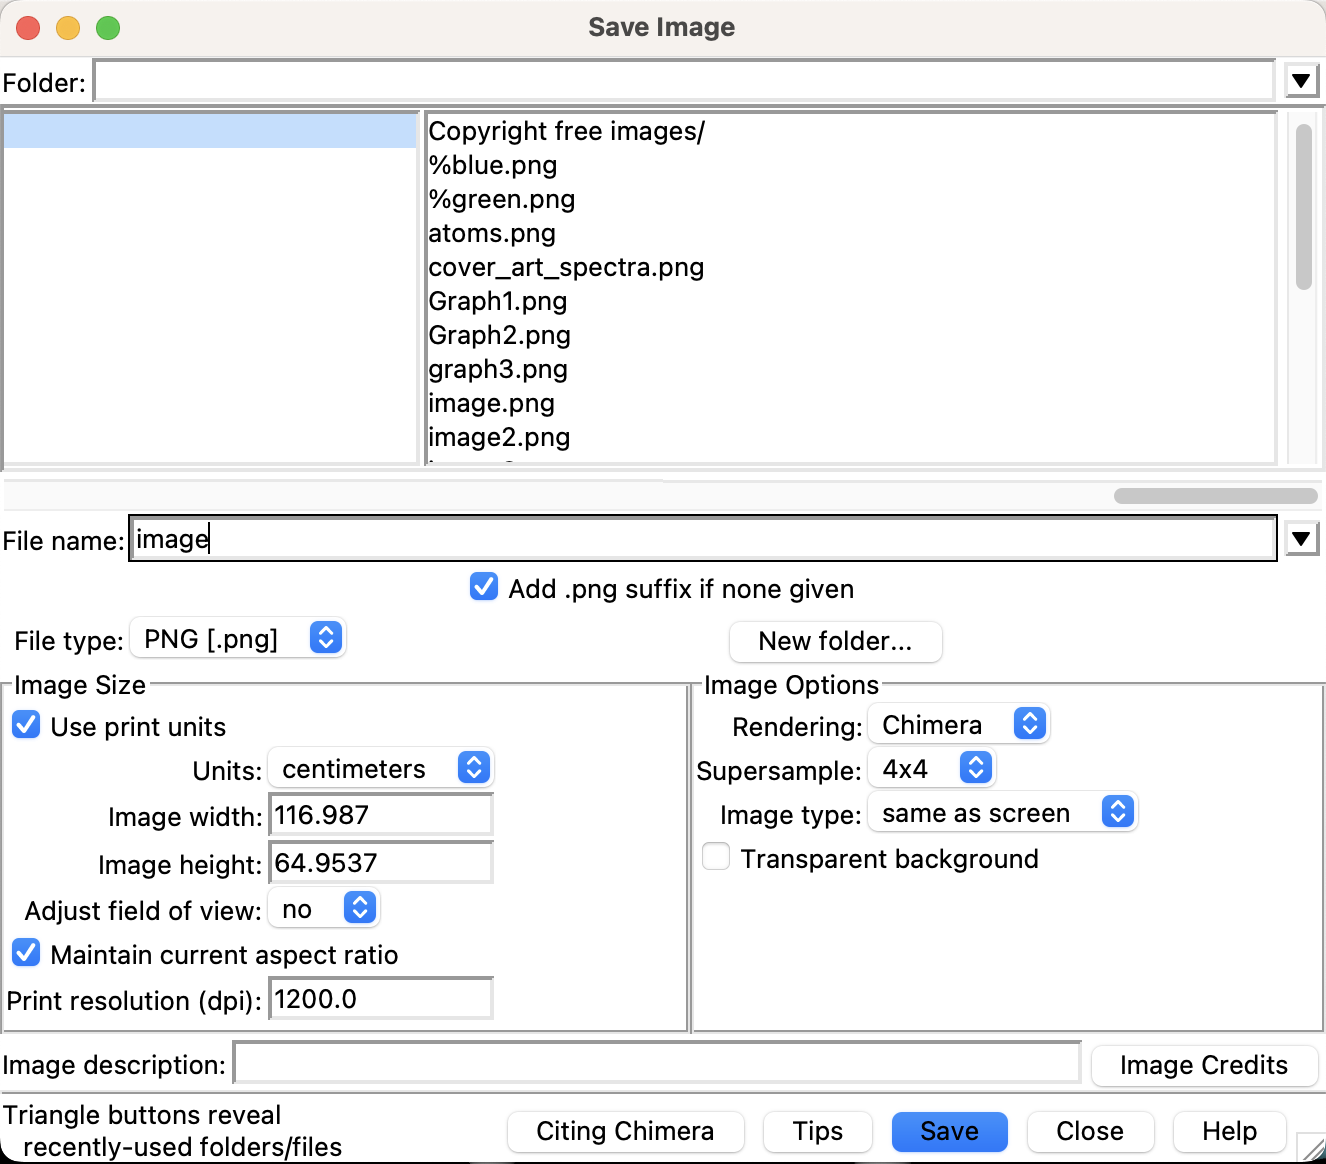1326x1164 pixels.
Task: Click into the Image description field
Action: pyautogui.click(x=657, y=1063)
